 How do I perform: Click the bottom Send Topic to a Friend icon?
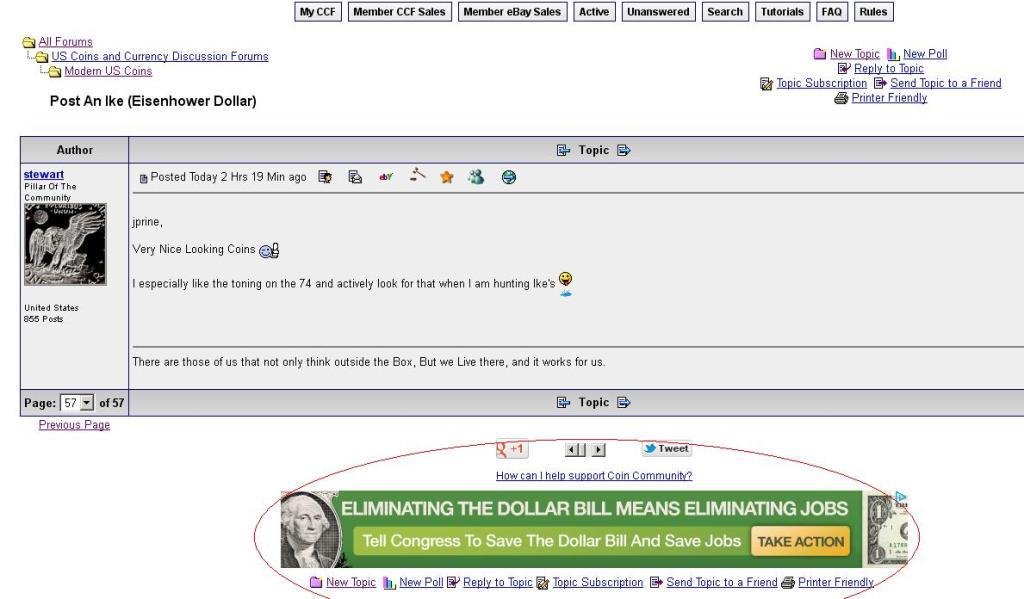point(656,582)
